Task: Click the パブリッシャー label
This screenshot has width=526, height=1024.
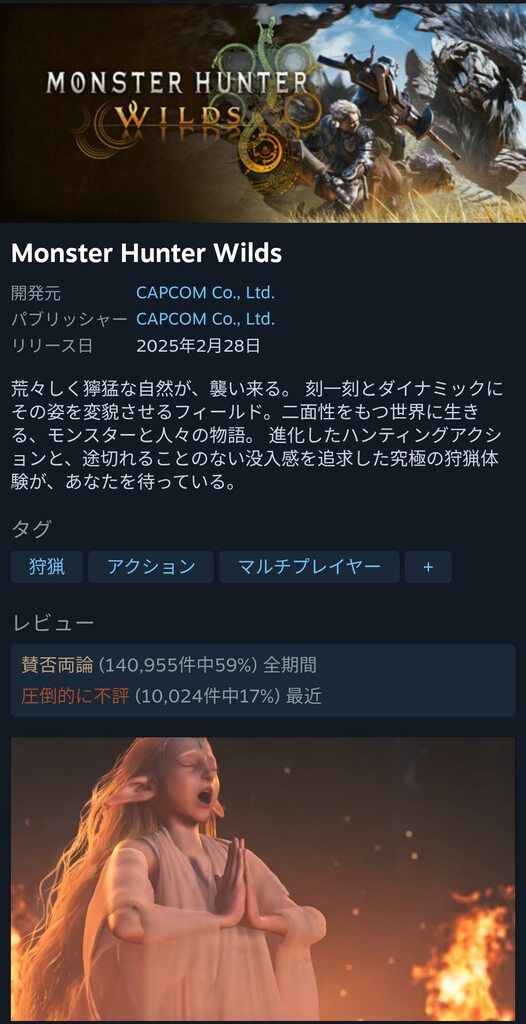Action: pyautogui.click(x=69, y=319)
